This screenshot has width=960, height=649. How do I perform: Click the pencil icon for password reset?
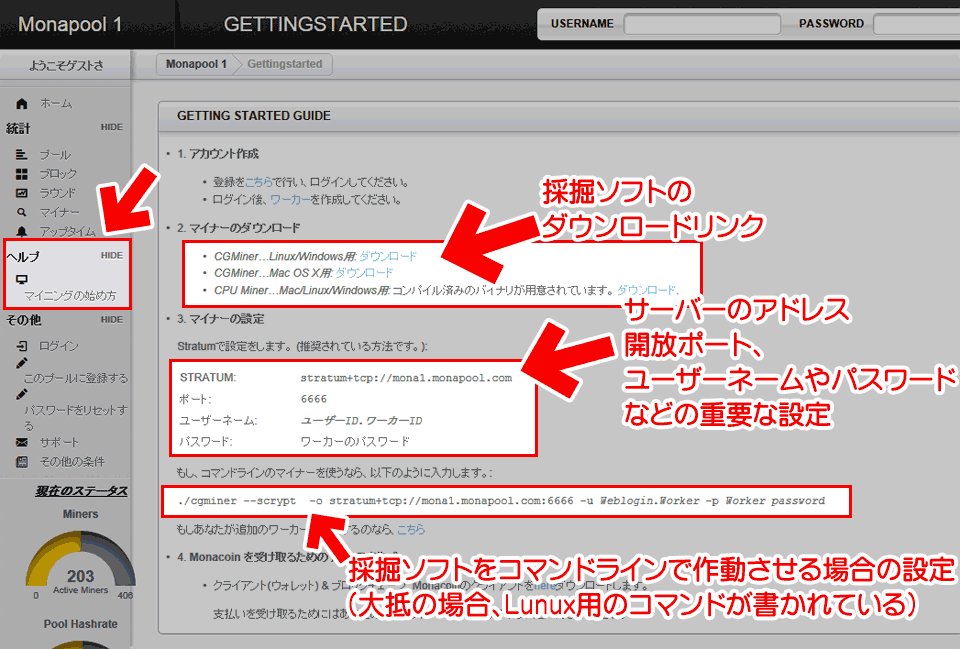21,394
